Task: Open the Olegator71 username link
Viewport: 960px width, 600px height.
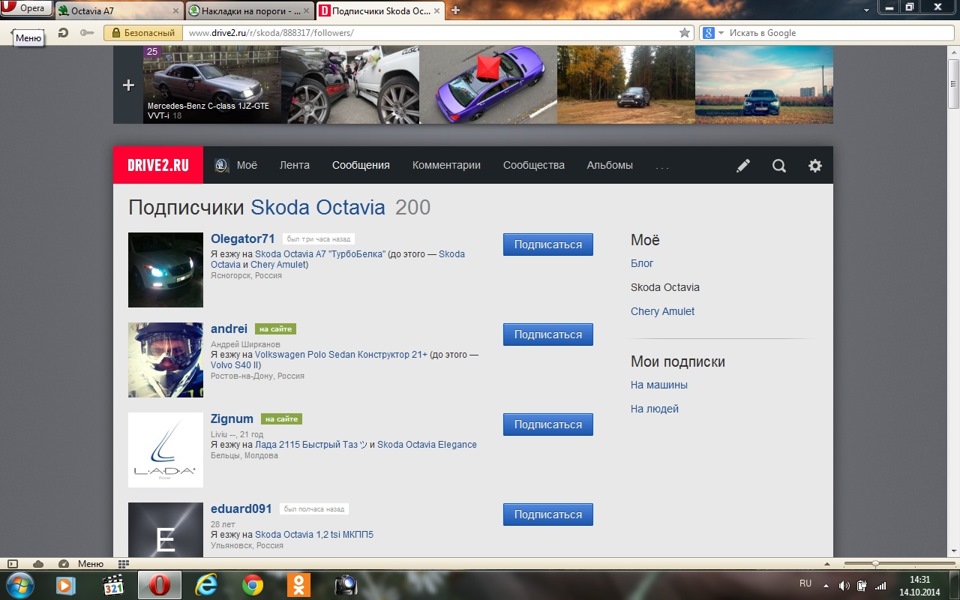Action: pos(242,239)
